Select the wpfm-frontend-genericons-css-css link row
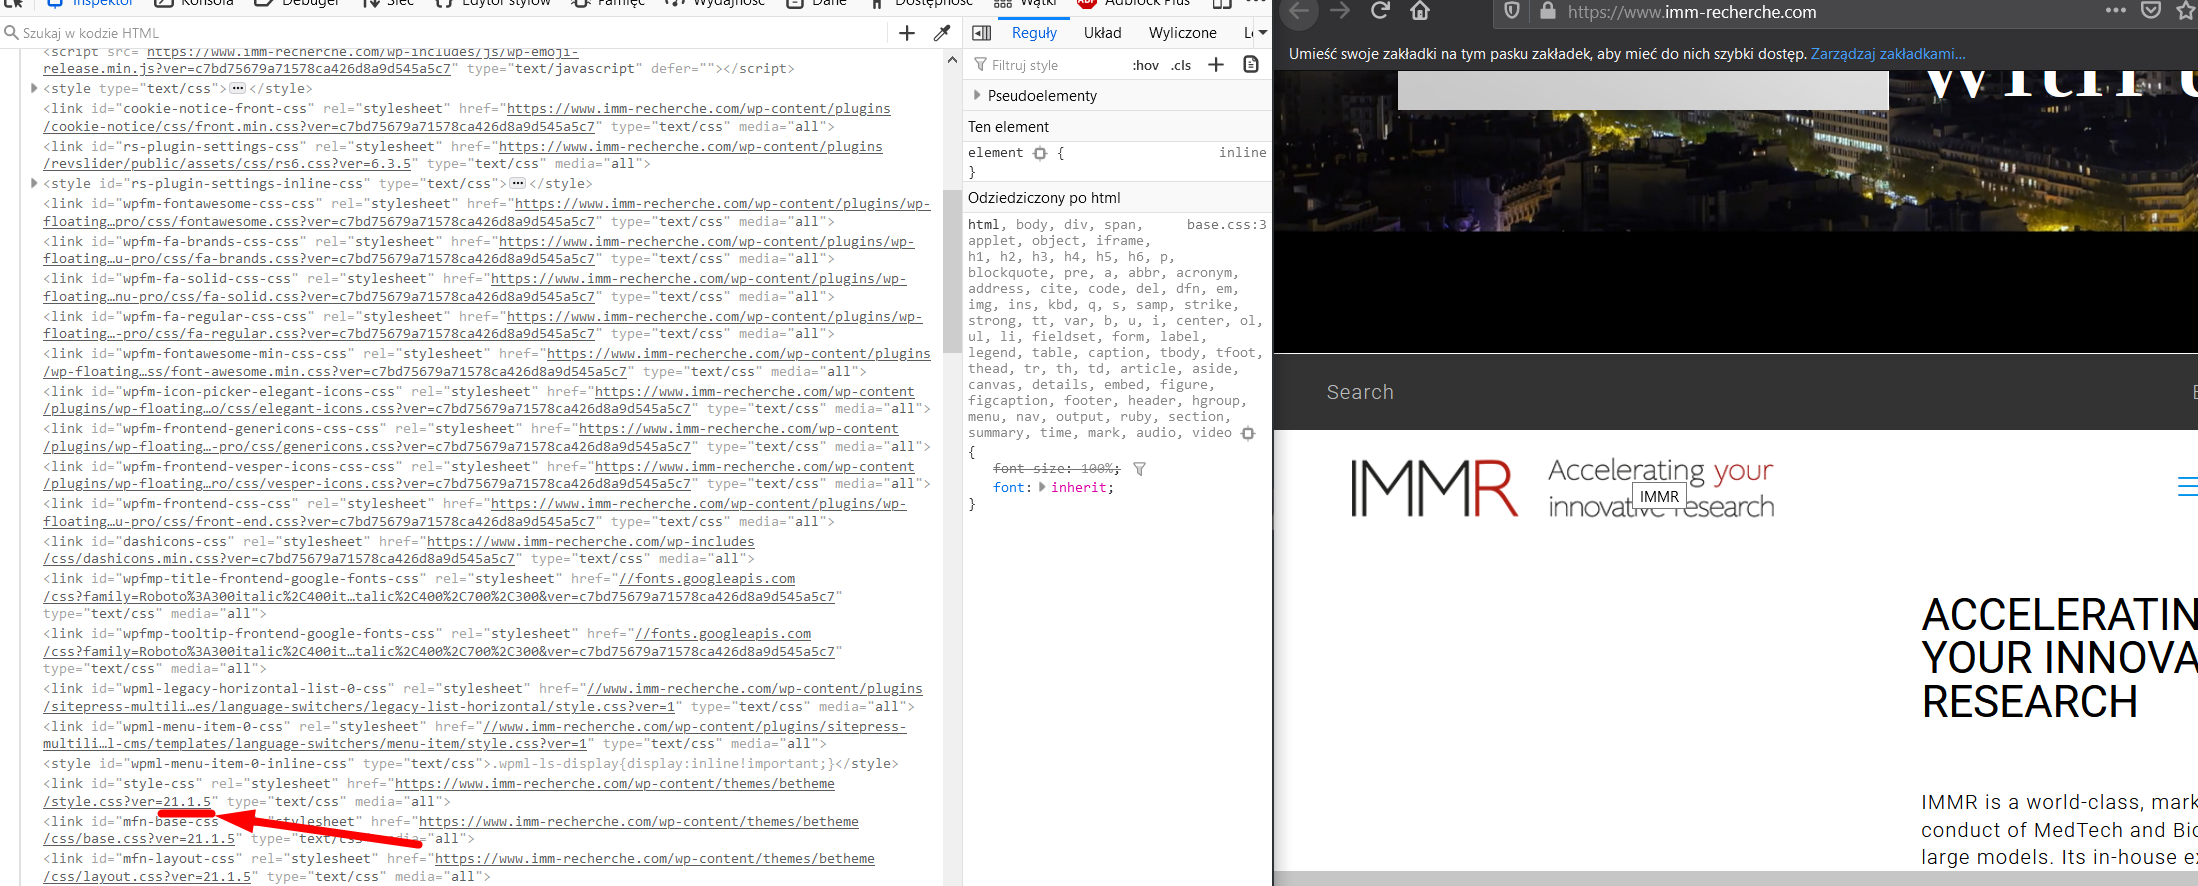Screen dimensions: 2198x886 tap(486, 437)
